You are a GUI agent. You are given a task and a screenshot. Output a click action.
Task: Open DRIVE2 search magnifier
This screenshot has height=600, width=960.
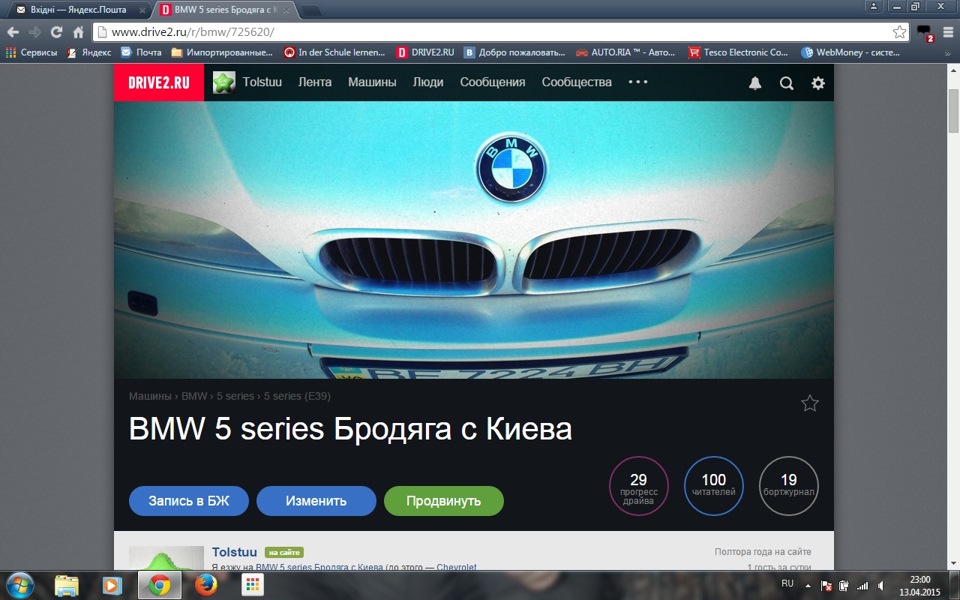pyautogui.click(x=787, y=83)
